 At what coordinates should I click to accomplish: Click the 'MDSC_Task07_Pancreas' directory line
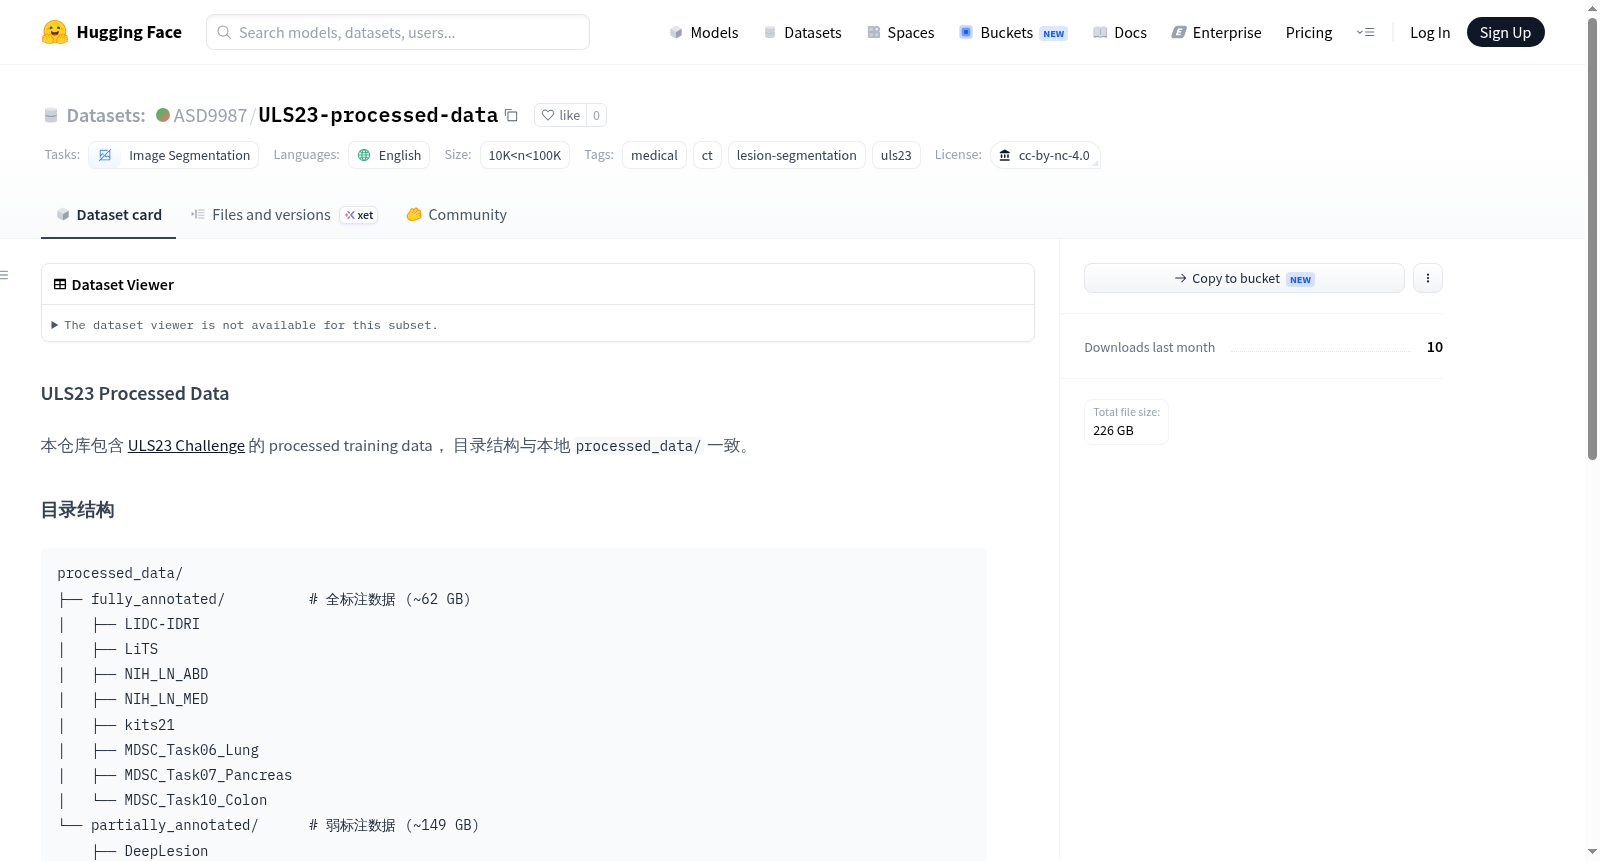pyautogui.click(x=208, y=775)
